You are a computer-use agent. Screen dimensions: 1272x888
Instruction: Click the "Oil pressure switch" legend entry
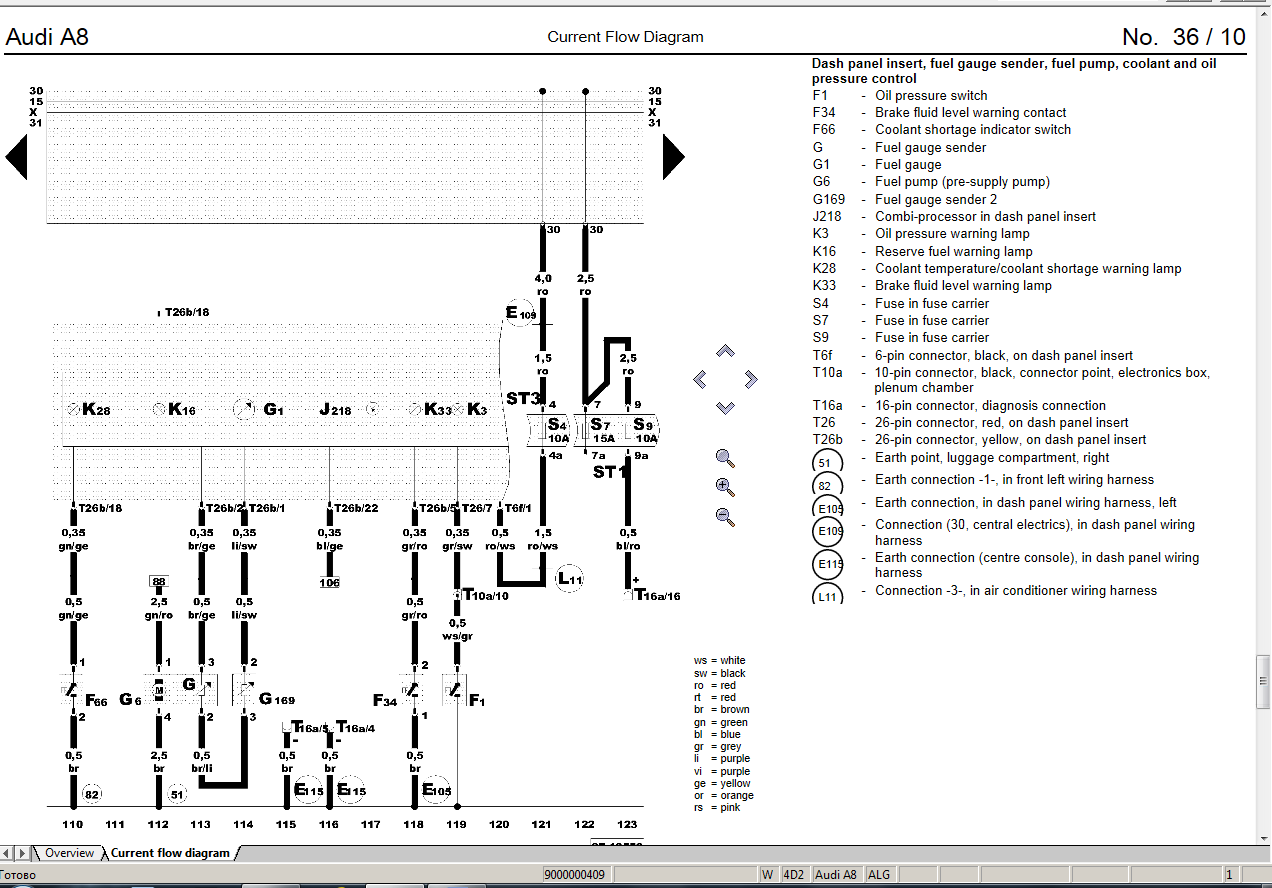931,95
